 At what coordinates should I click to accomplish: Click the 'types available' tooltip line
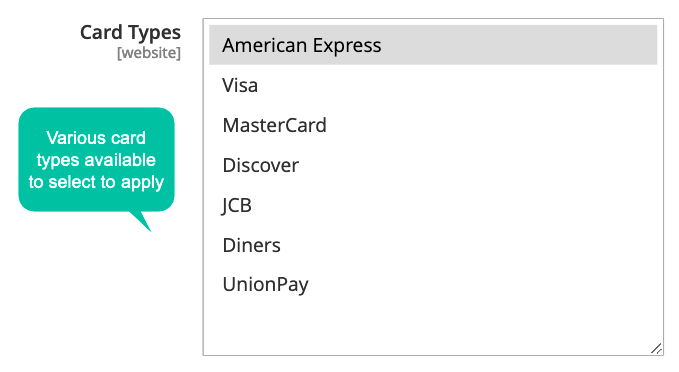coord(96,160)
